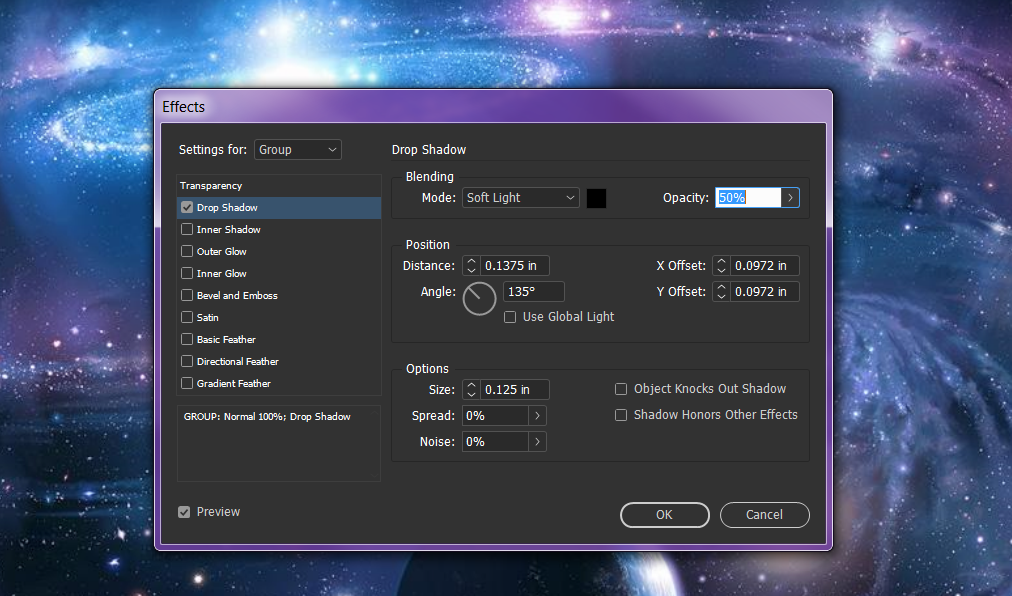Uncheck the Drop Shadow effect checkbox

(187, 207)
